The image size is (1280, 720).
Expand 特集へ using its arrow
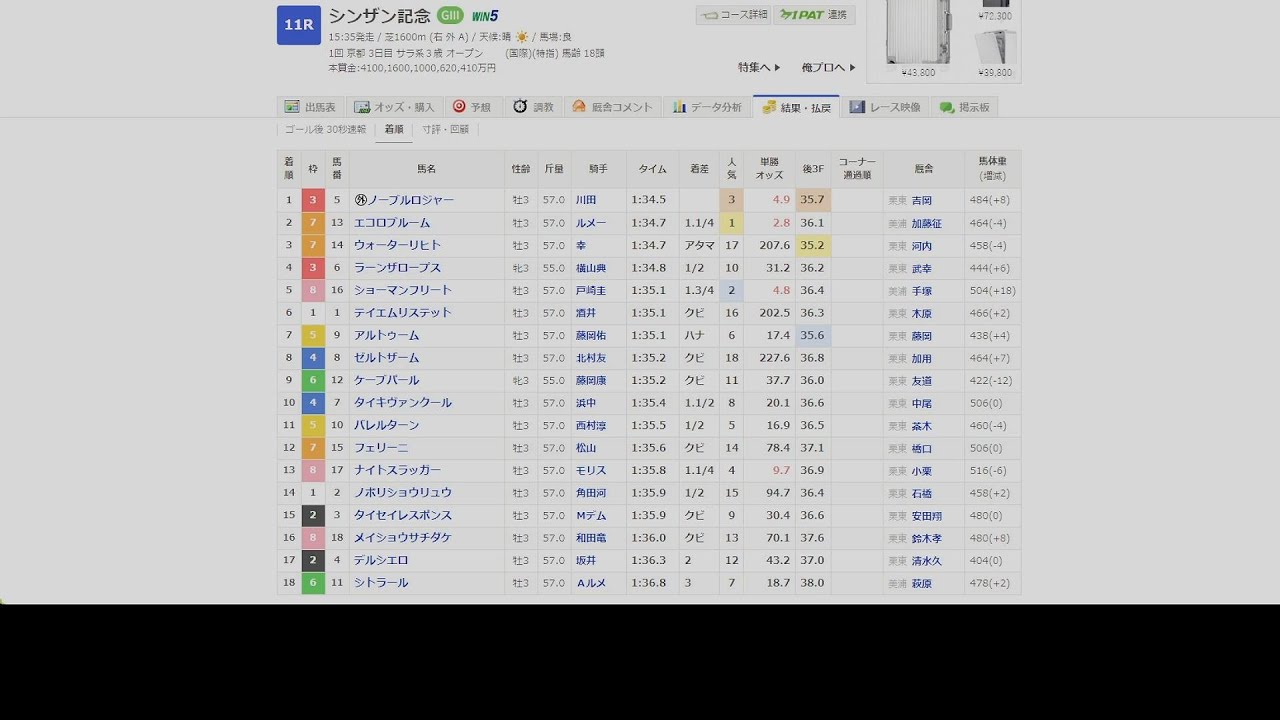764,66
